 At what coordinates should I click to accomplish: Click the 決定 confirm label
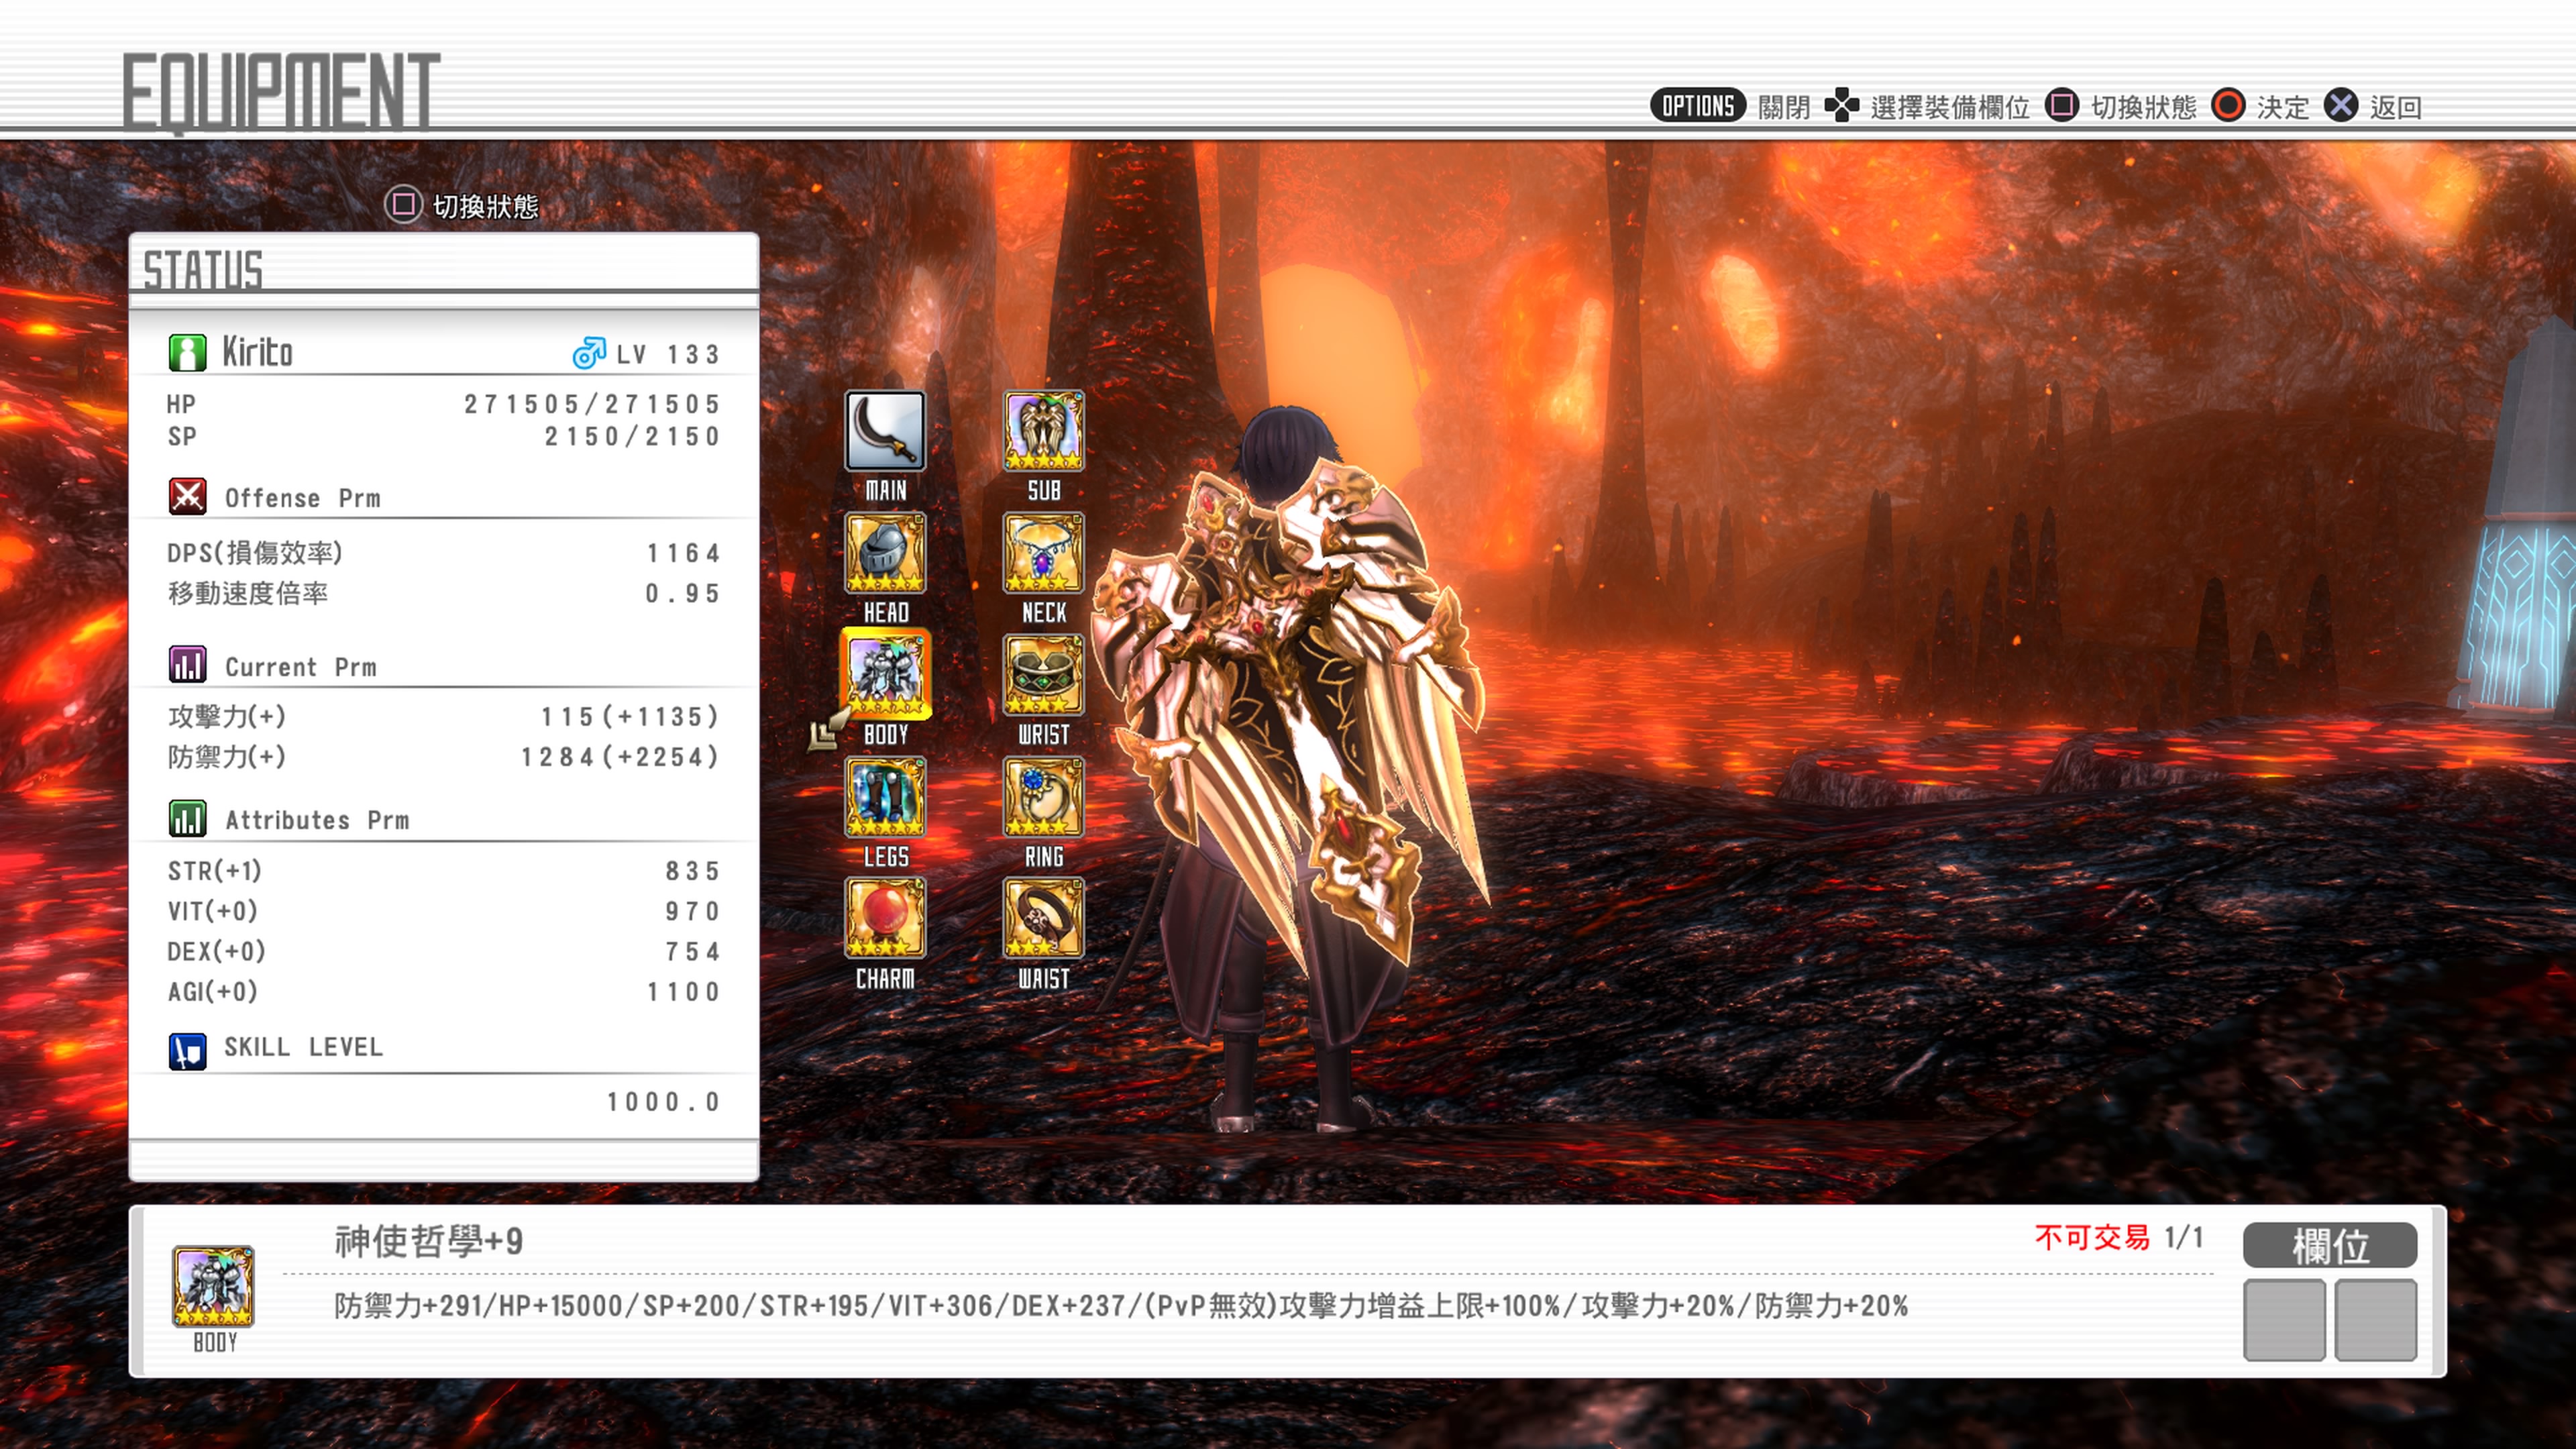2283,107
